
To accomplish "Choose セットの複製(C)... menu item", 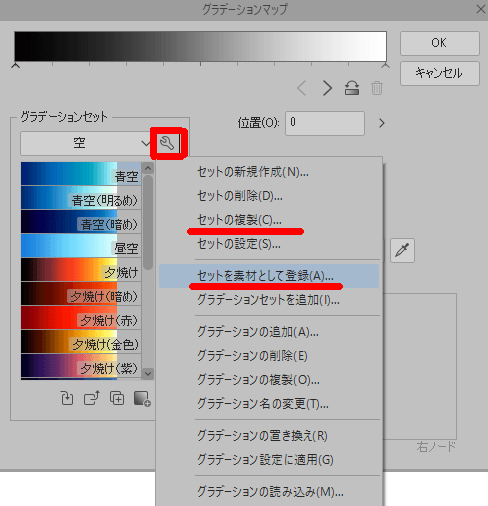I will tap(269, 220).
